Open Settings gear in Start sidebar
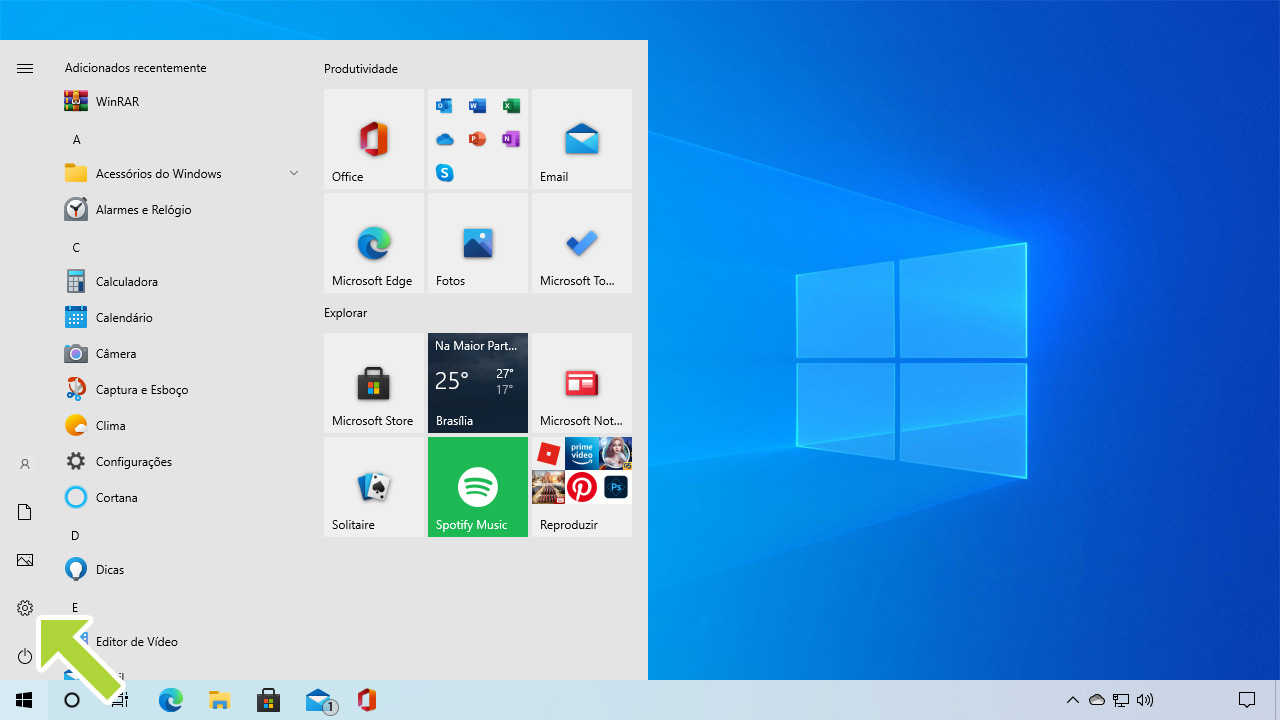 click(25, 608)
